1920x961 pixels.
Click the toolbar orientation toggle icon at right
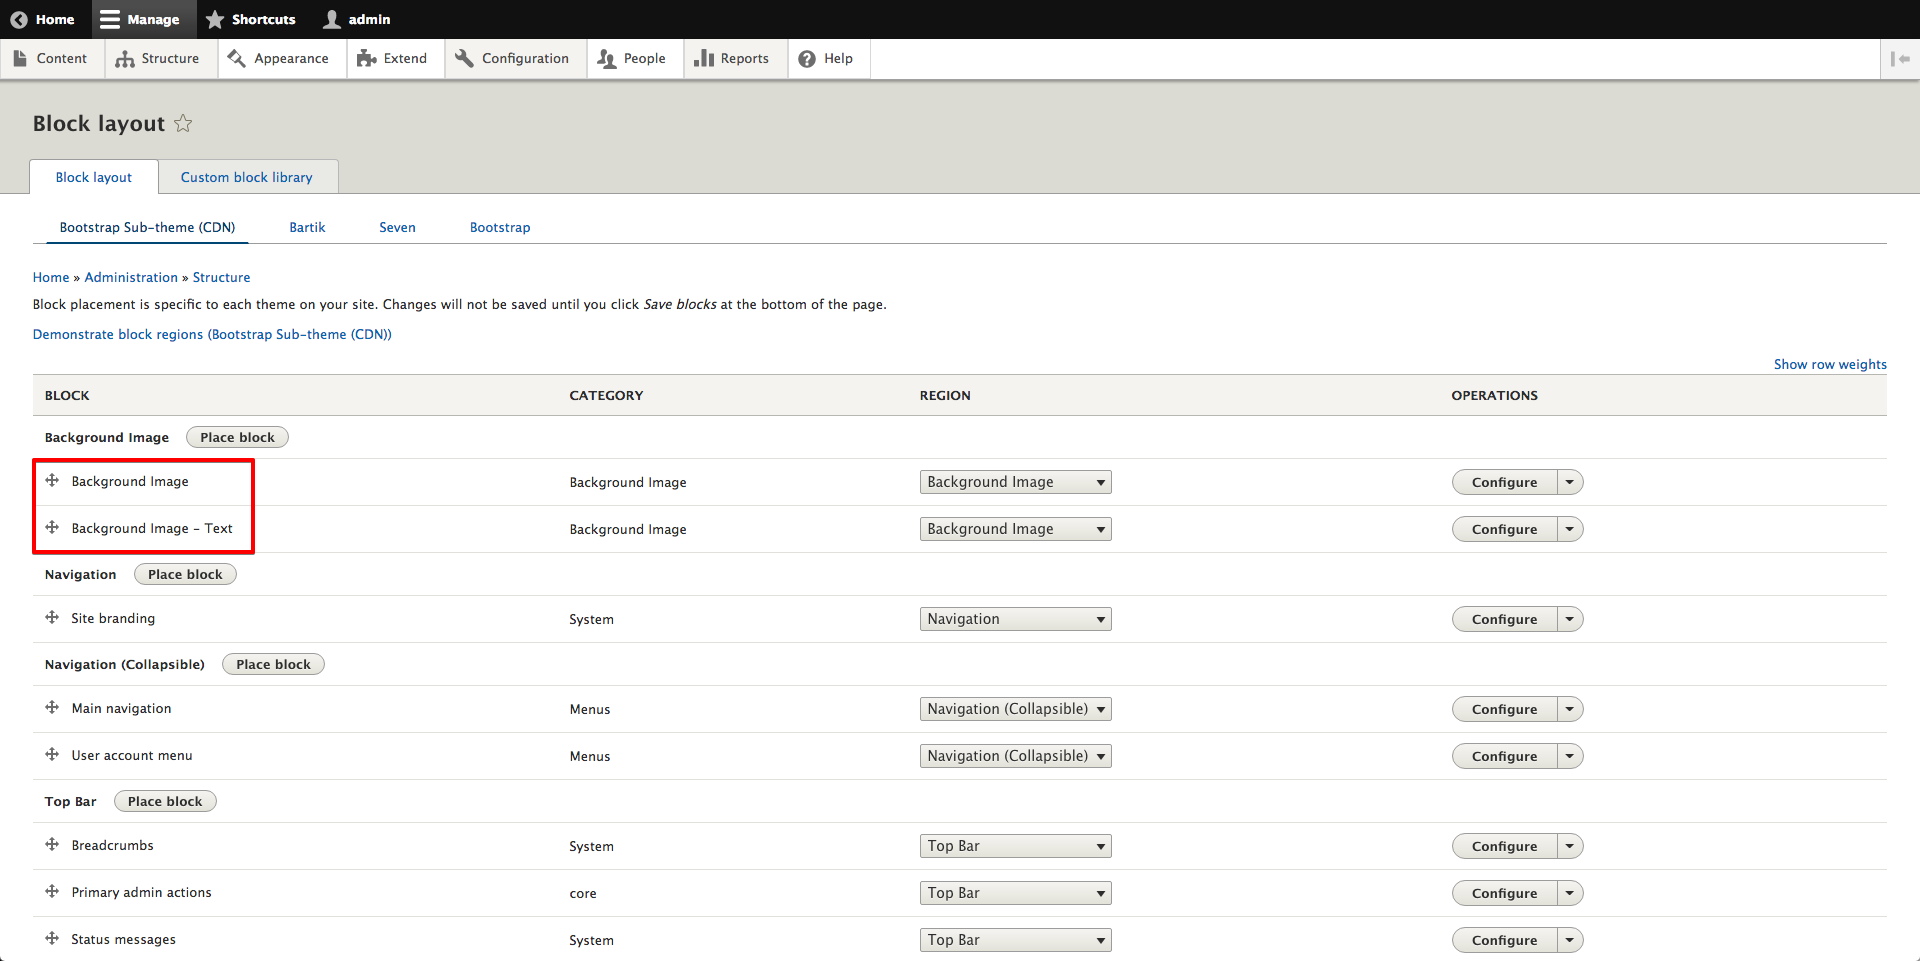coord(1900,59)
